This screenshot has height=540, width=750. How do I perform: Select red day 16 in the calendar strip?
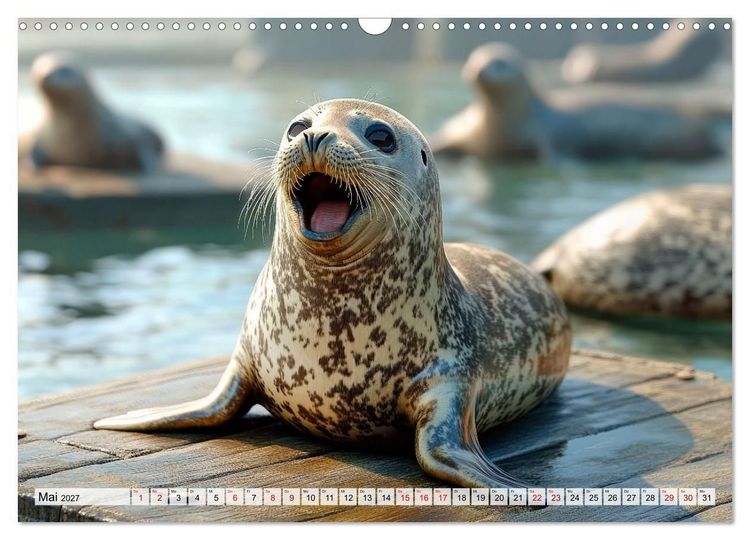pyautogui.click(x=424, y=497)
